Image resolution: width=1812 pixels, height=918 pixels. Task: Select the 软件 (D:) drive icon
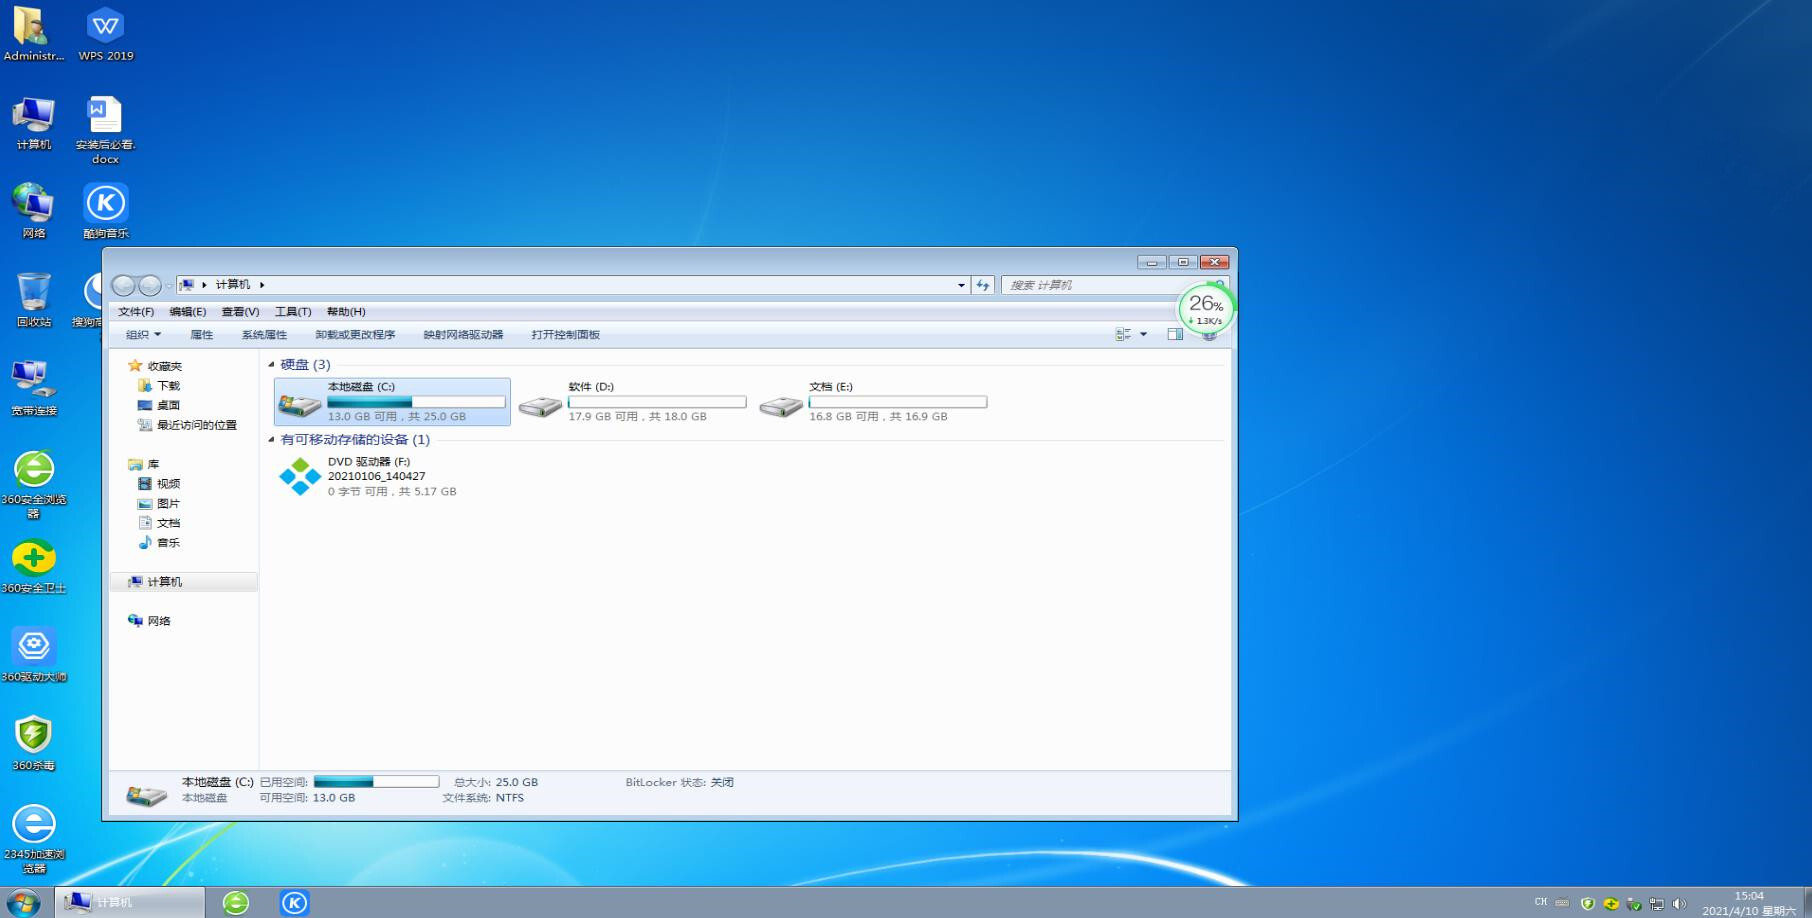point(540,405)
